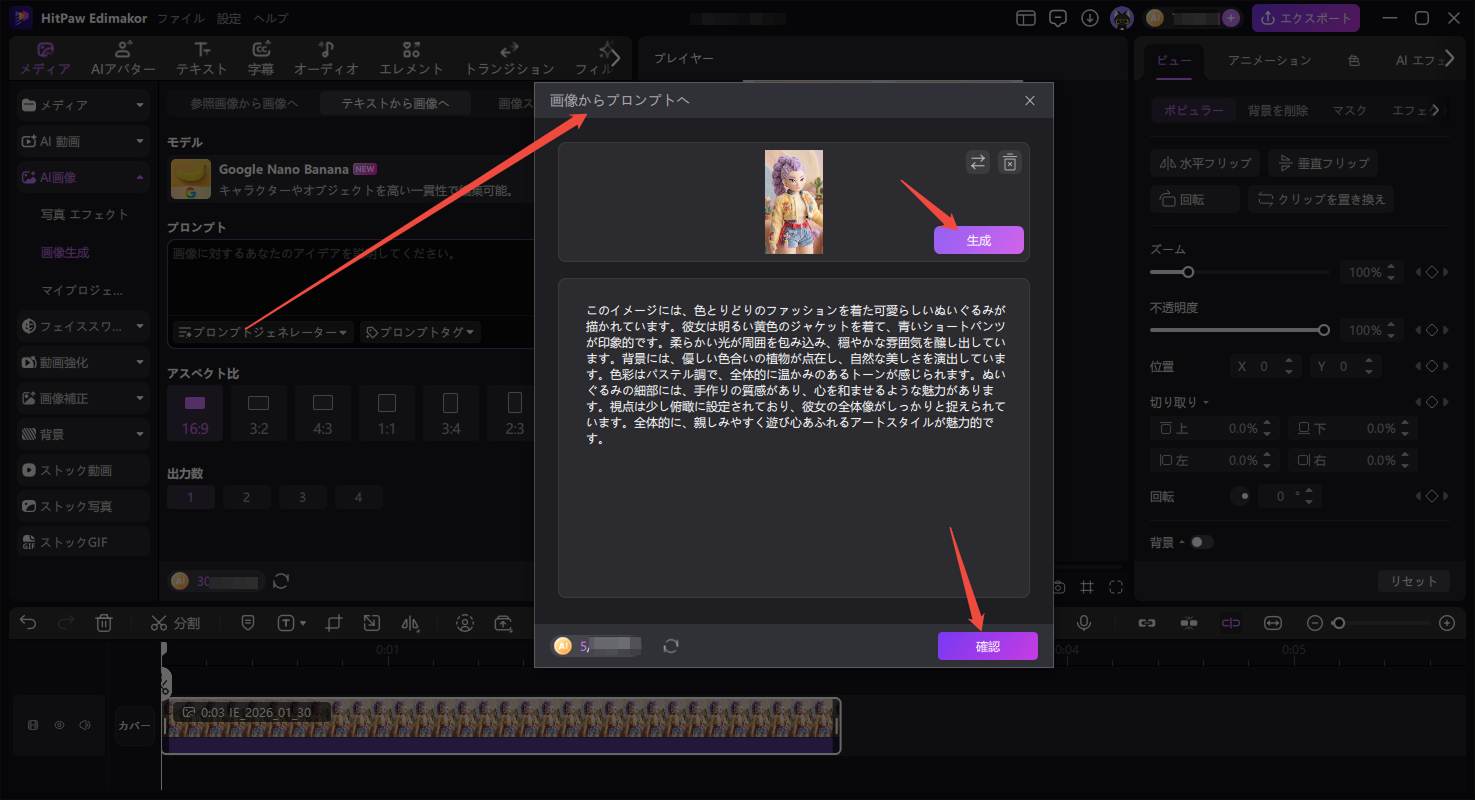Screen dimensions: 1475x800
Task: Toggle the 16:9 aspect ratio option
Action: point(194,411)
